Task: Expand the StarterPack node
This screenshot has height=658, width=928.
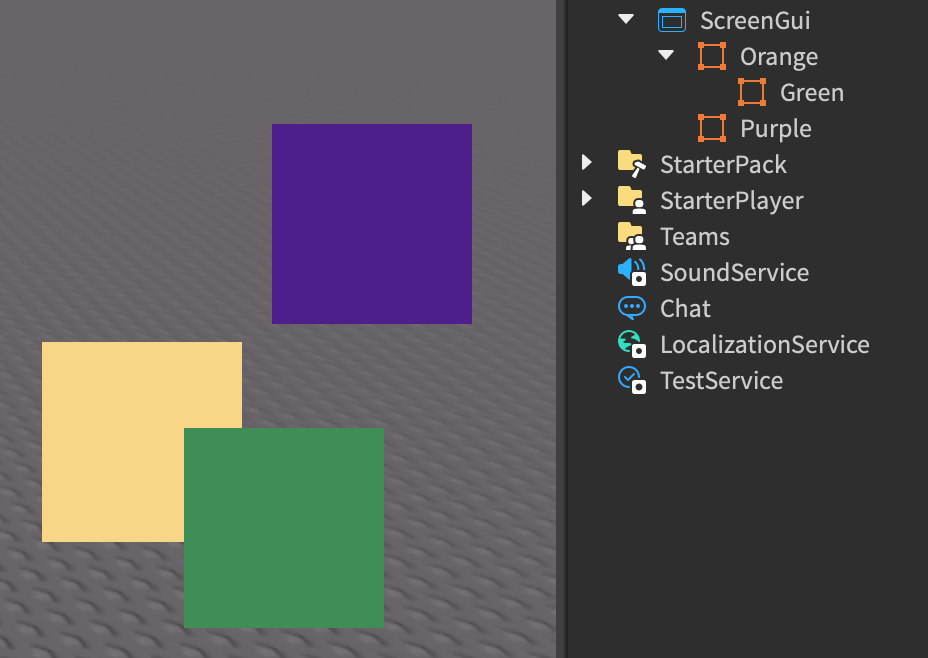Action: [x=587, y=162]
